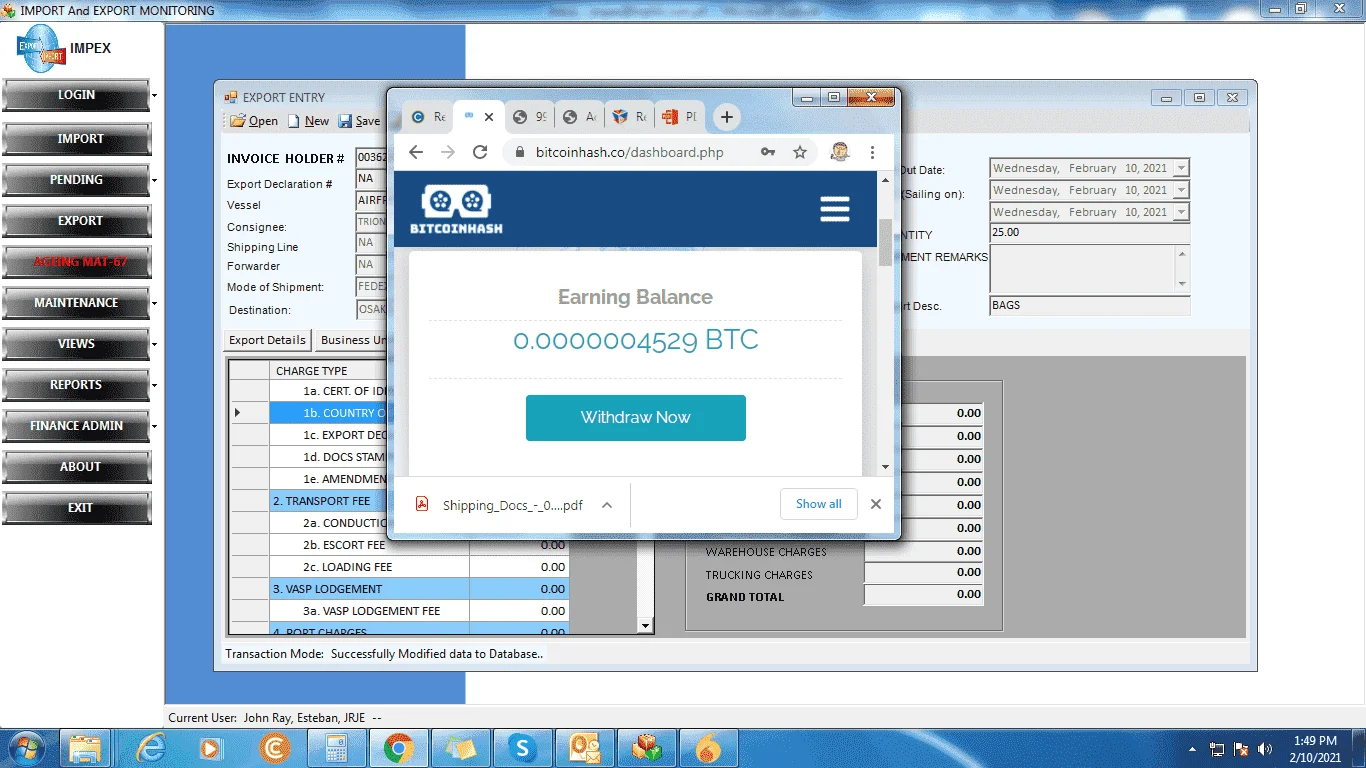
Task: Click the clock in the taskbar
Action: pos(1315,749)
